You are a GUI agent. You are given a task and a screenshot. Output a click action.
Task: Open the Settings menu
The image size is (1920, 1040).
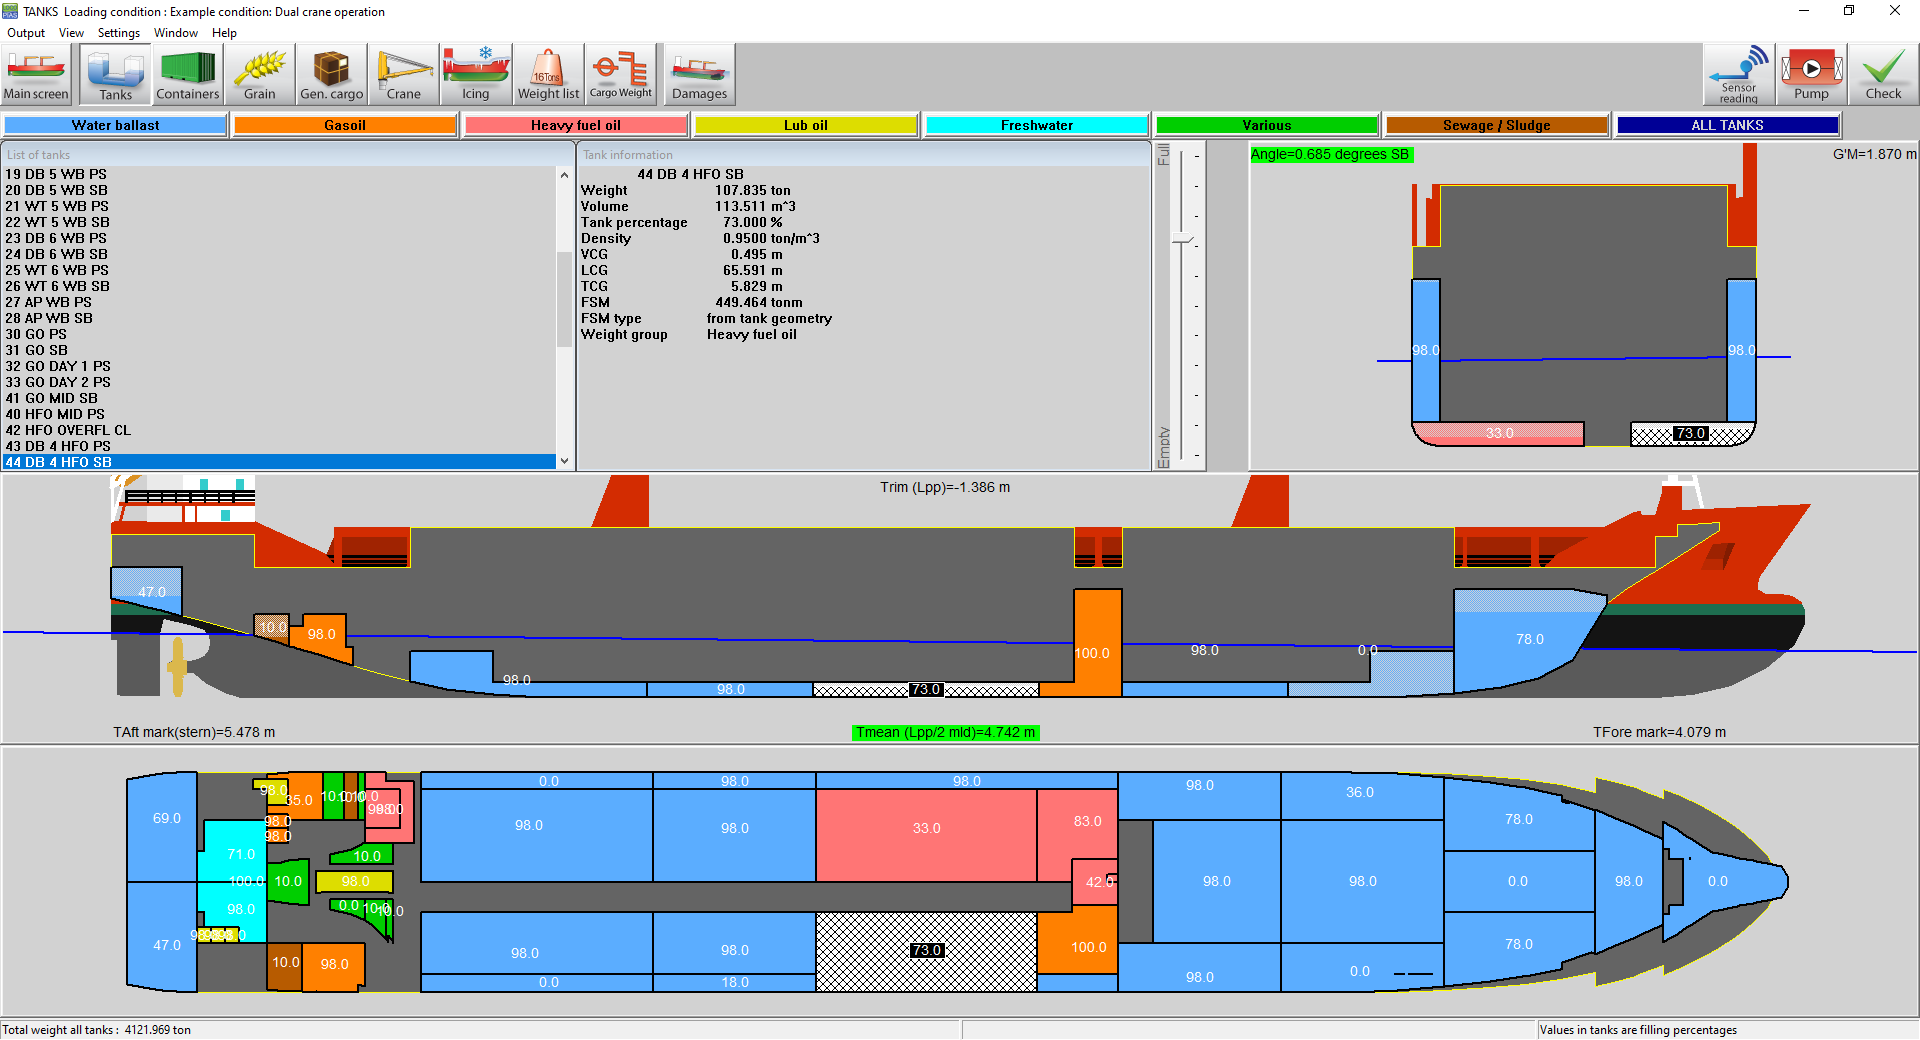119,33
